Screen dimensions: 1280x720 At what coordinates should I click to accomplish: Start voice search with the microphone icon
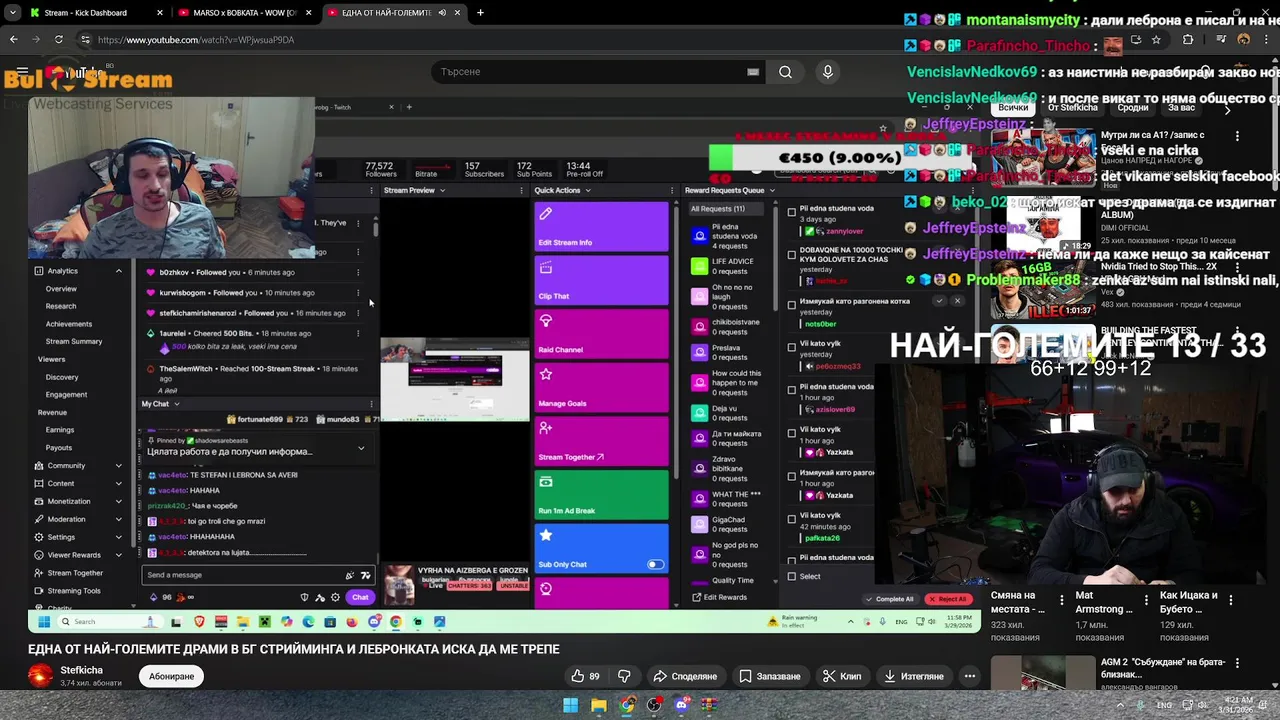coord(827,72)
